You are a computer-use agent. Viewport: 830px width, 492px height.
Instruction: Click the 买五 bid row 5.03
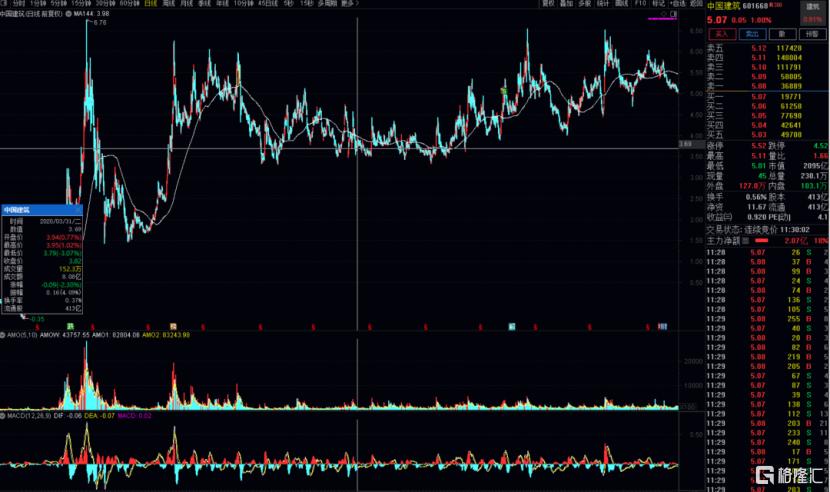click(x=767, y=135)
